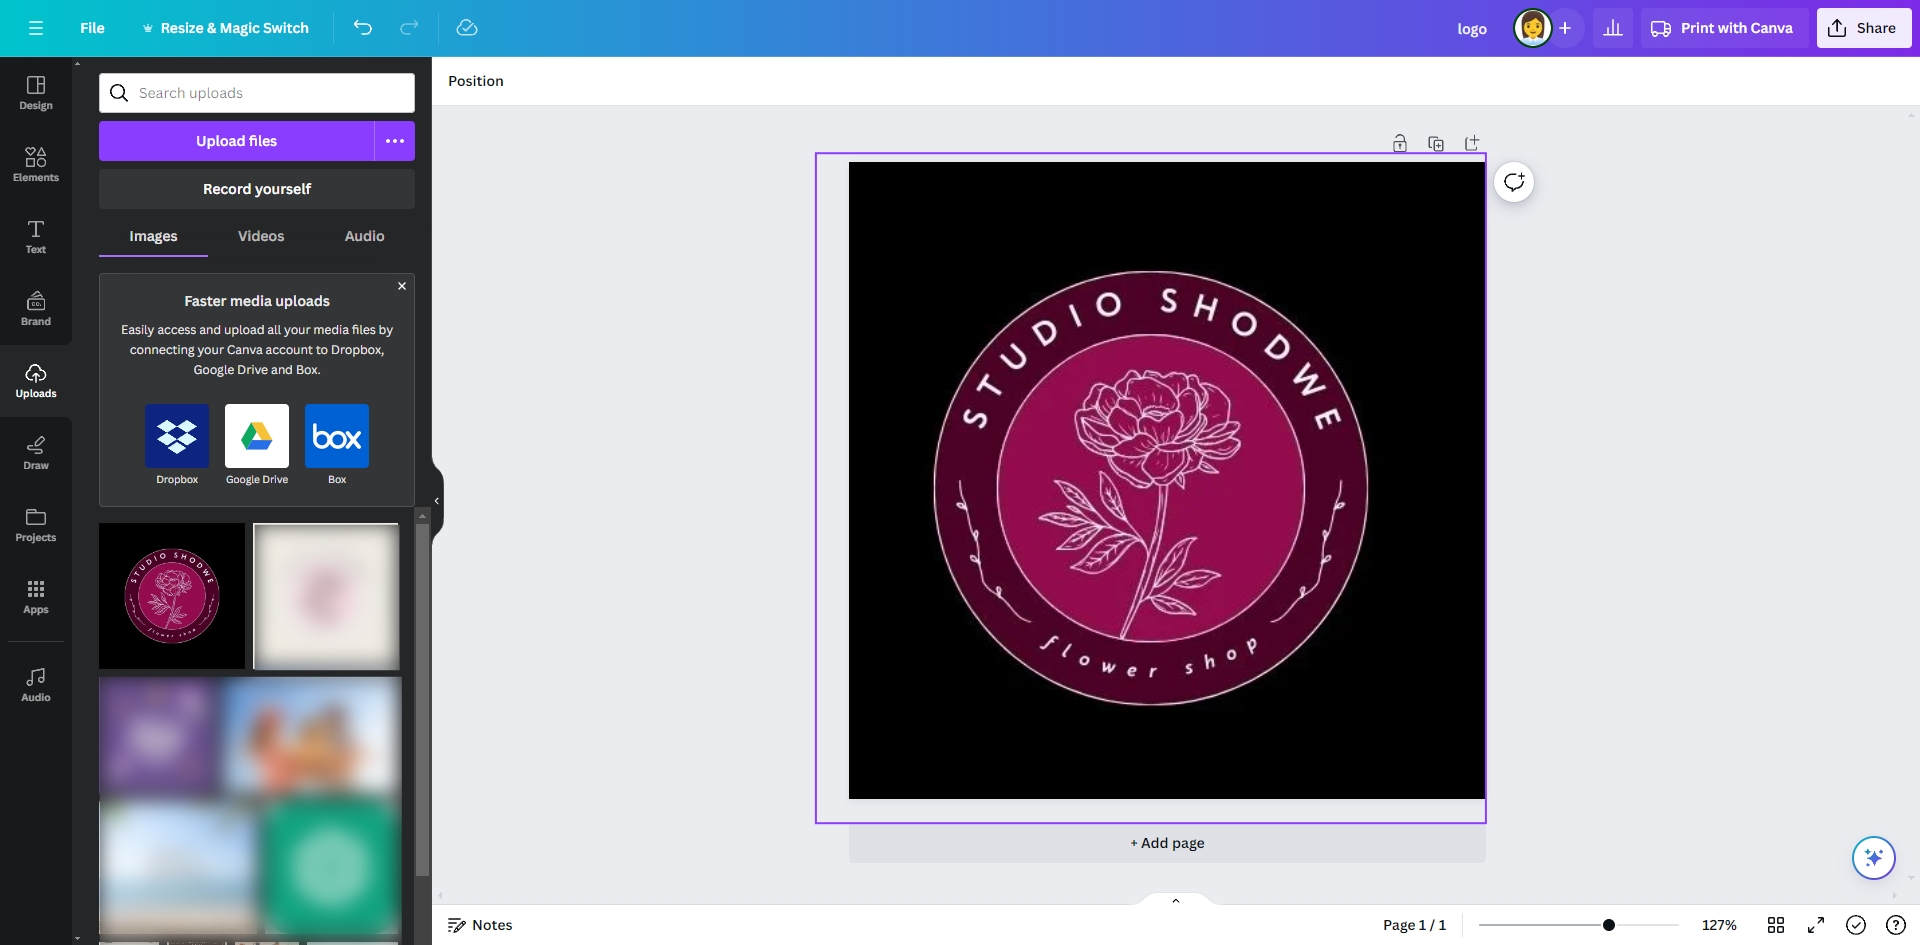Open the Projects folder panel
The image size is (1920, 945).
click(36, 525)
